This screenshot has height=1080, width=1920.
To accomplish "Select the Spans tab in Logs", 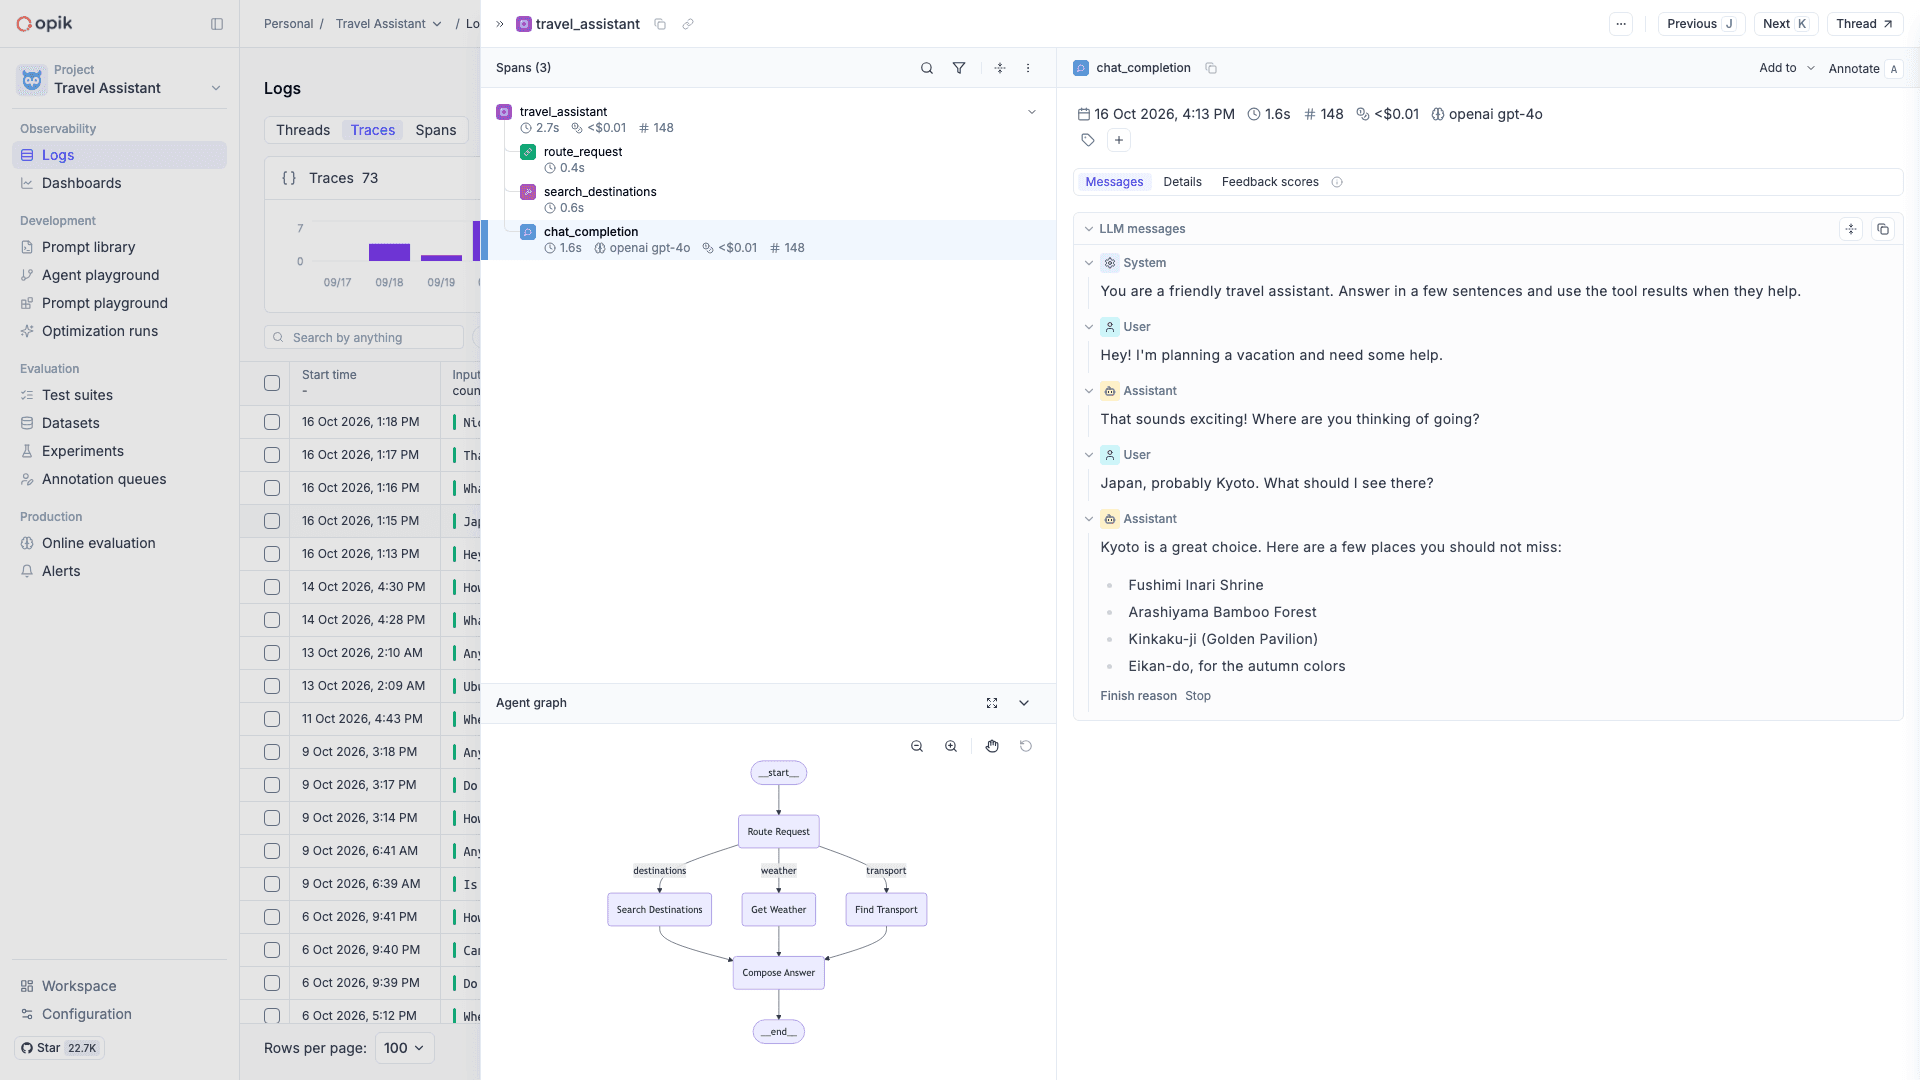I will [x=436, y=130].
